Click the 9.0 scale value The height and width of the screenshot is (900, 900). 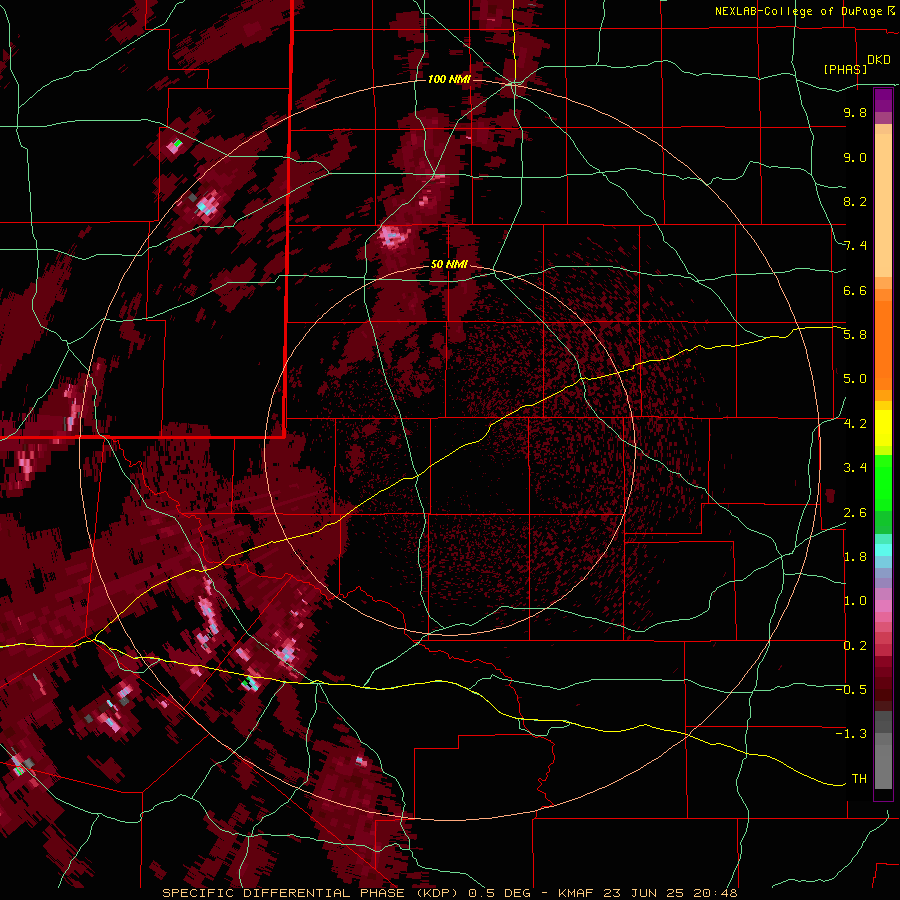coord(855,157)
